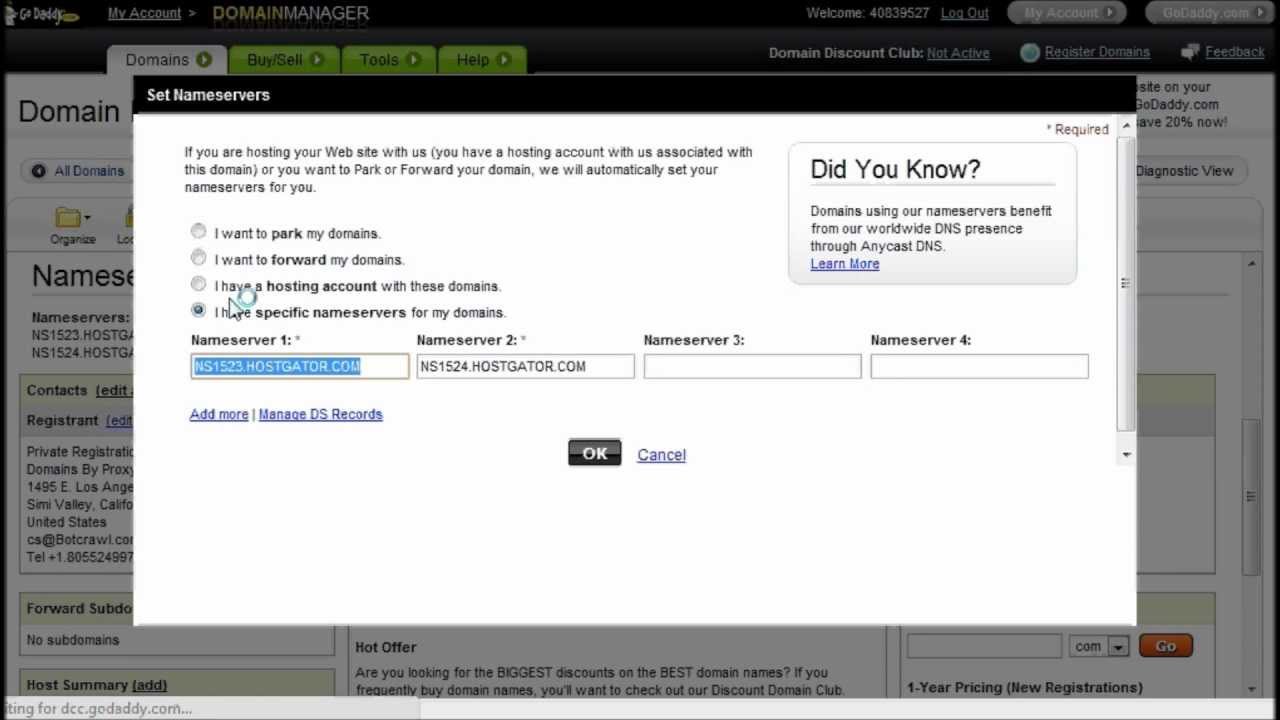Click the Feedback megaphone icon
1280x720 pixels.
click(1190, 52)
